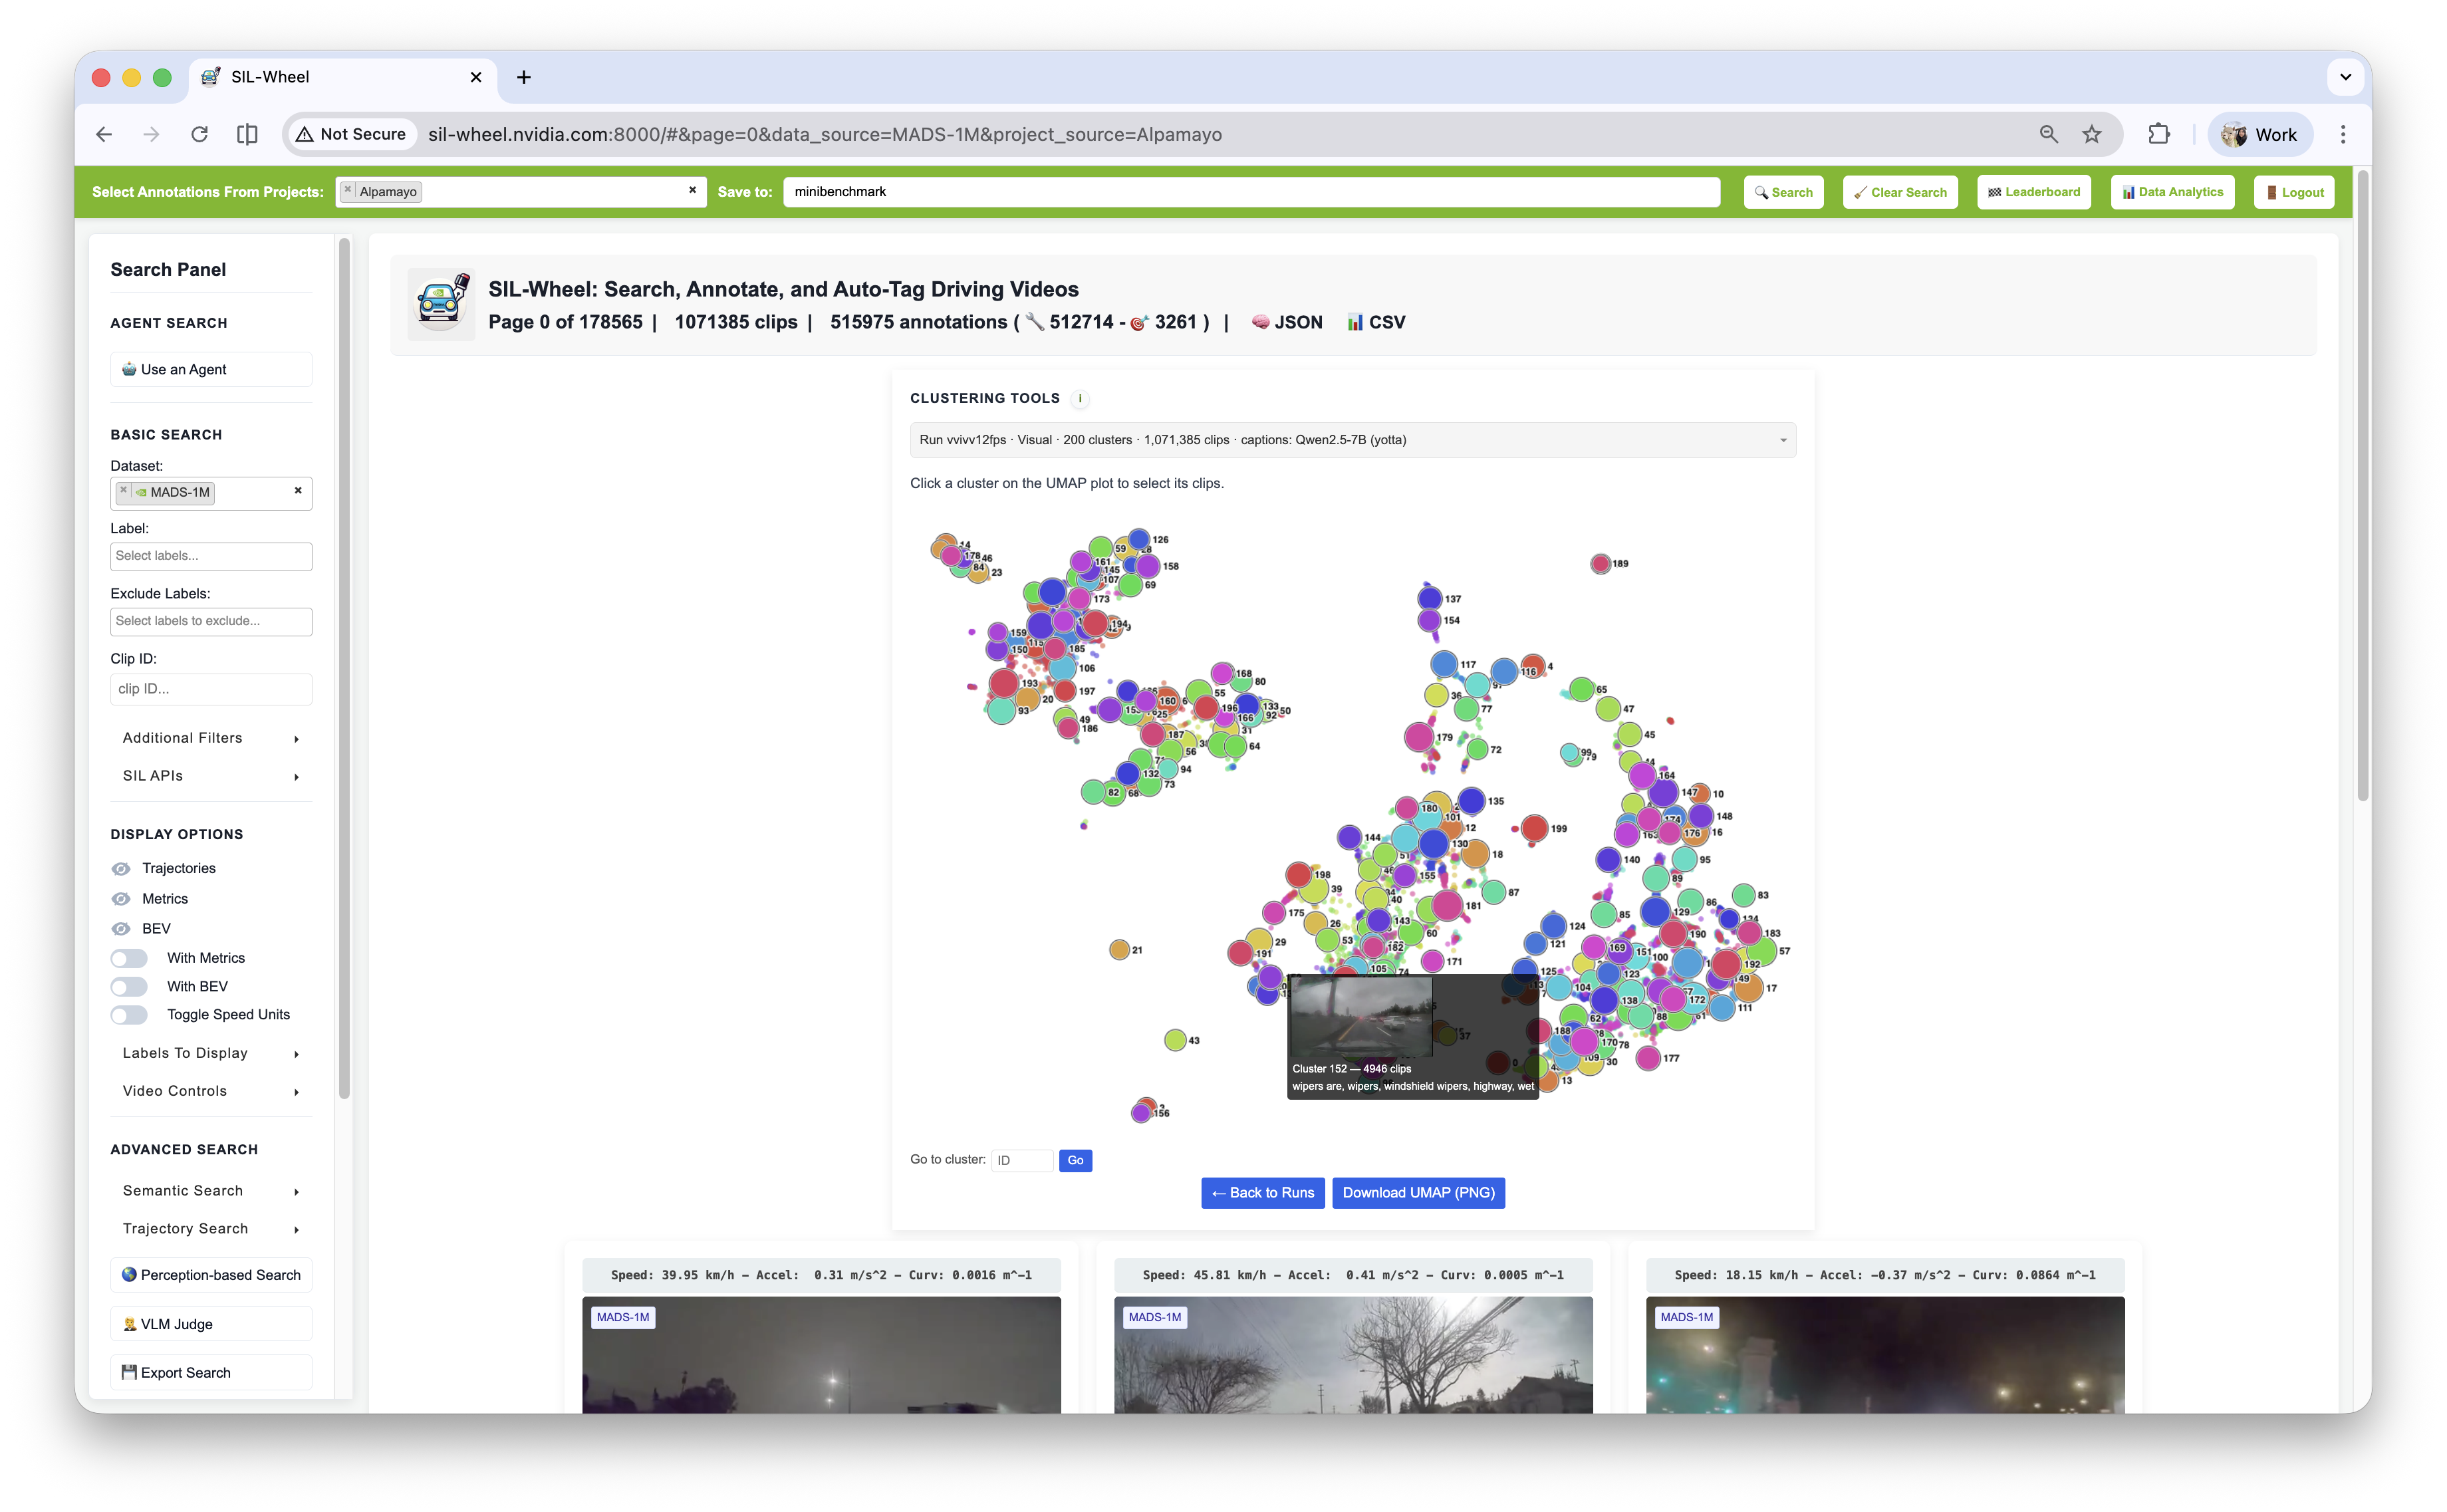This screenshot has height=1512, width=2447.
Task: Click the Clip ID input
Action: click(x=211, y=689)
